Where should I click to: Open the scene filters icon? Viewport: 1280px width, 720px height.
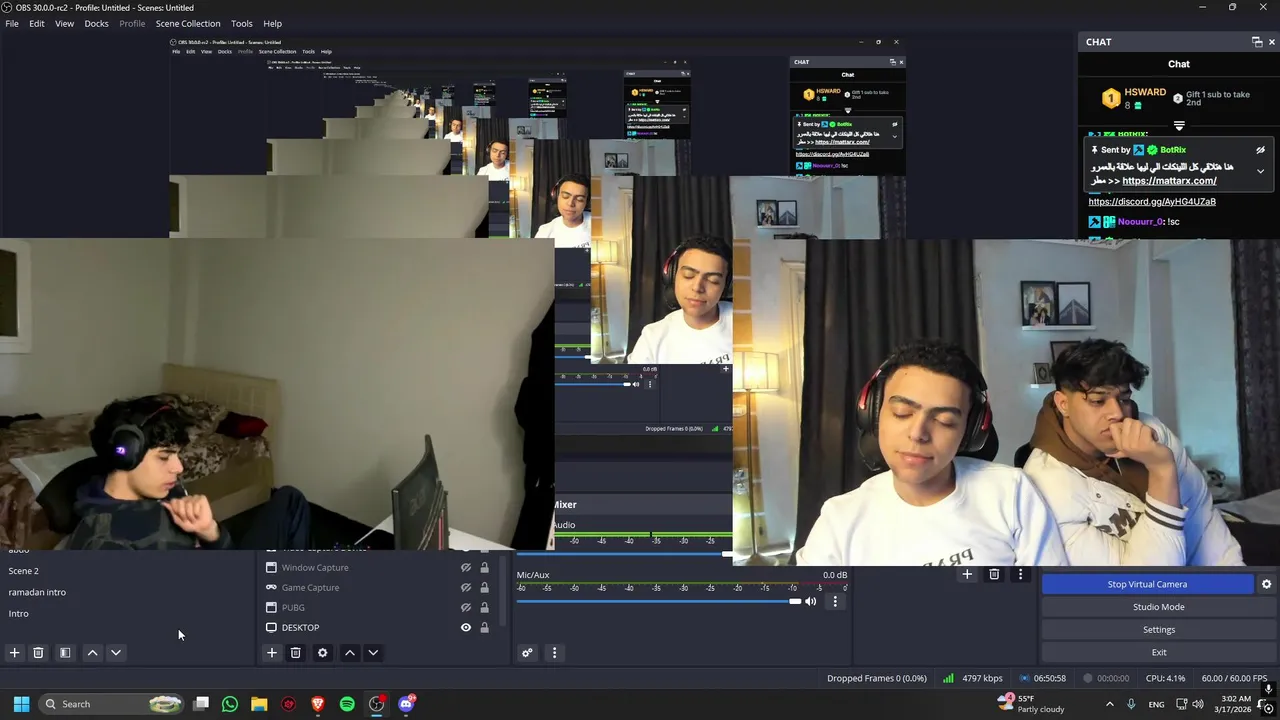point(65,653)
